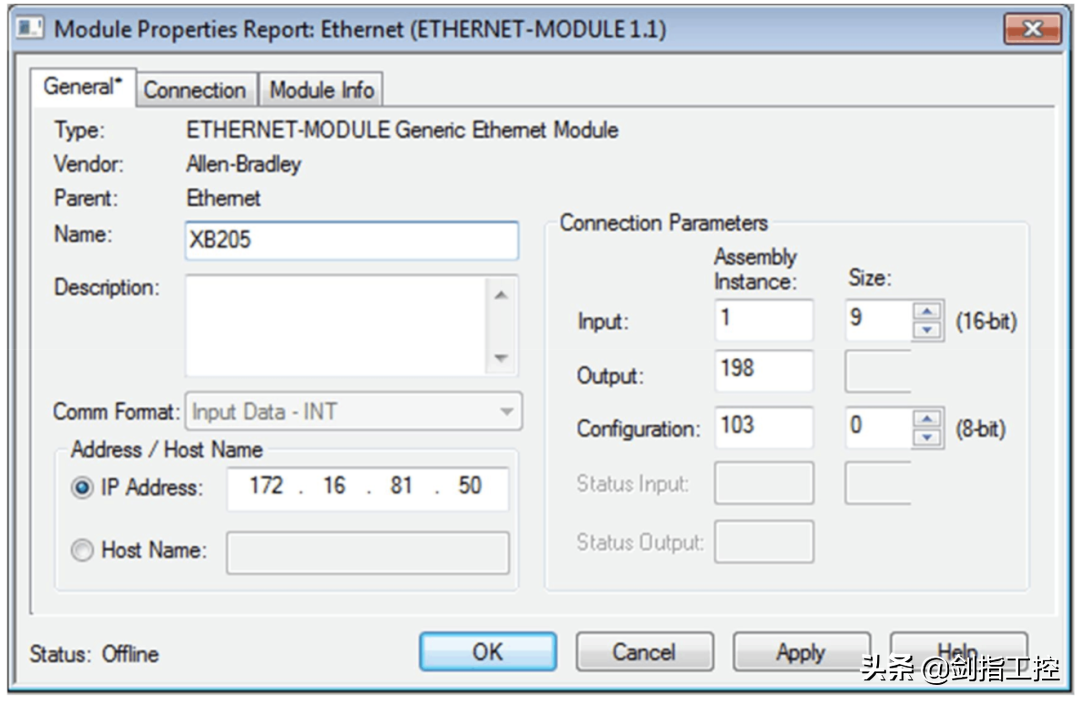Image resolution: width=1080 pixels, height=703 pixels.
Task: Click the dialog title bar module icon
Action: (x=30, y=28)
